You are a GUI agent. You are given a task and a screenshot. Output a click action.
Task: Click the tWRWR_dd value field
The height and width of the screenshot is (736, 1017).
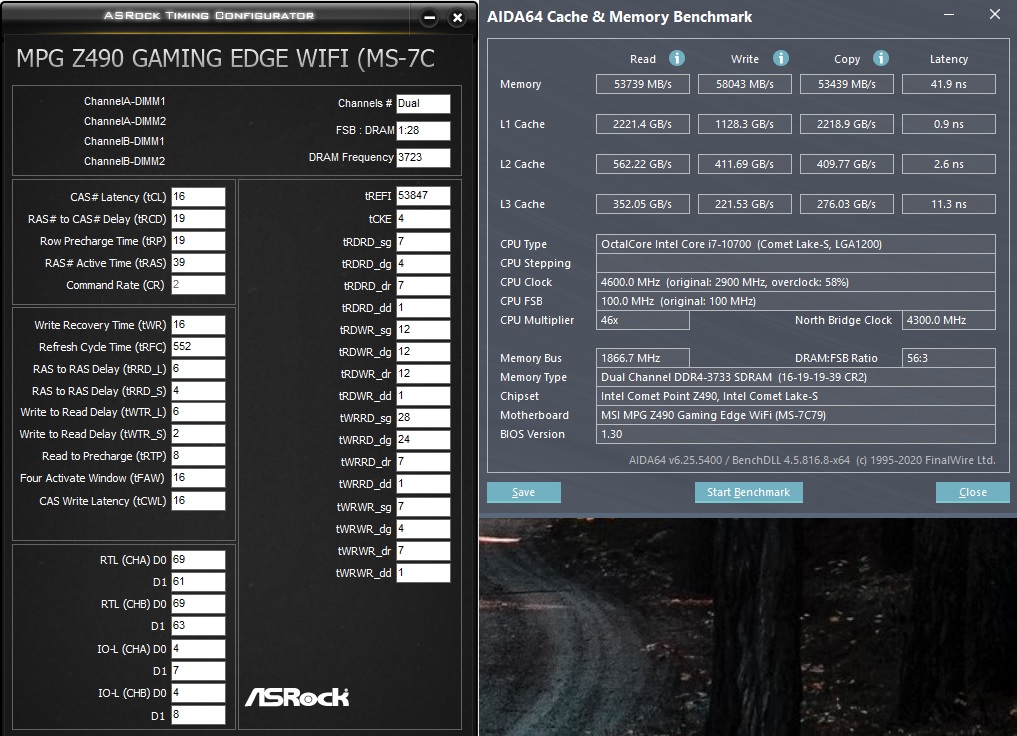coord(423,573)
